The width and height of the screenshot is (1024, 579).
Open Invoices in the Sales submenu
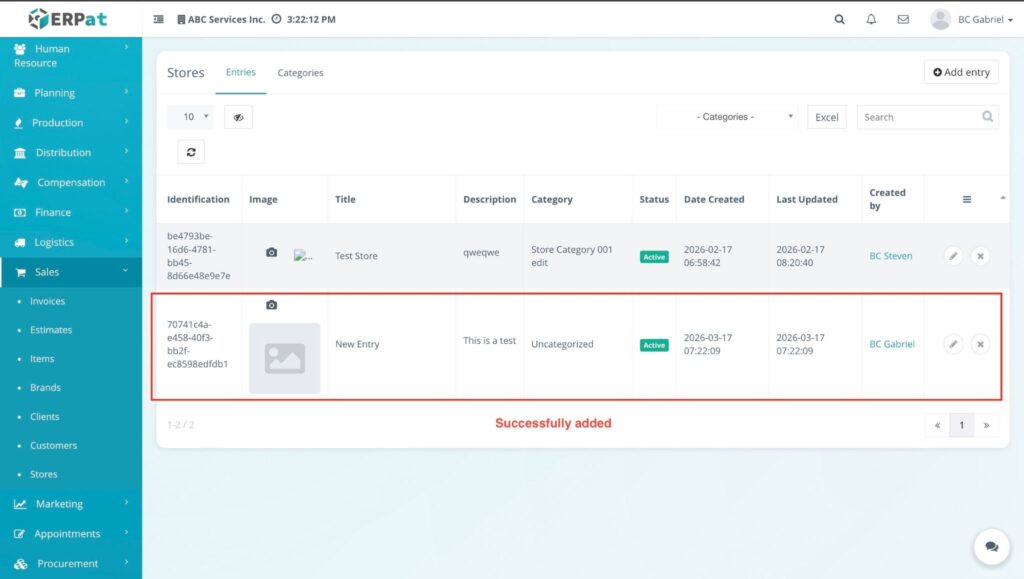(47, 301)
